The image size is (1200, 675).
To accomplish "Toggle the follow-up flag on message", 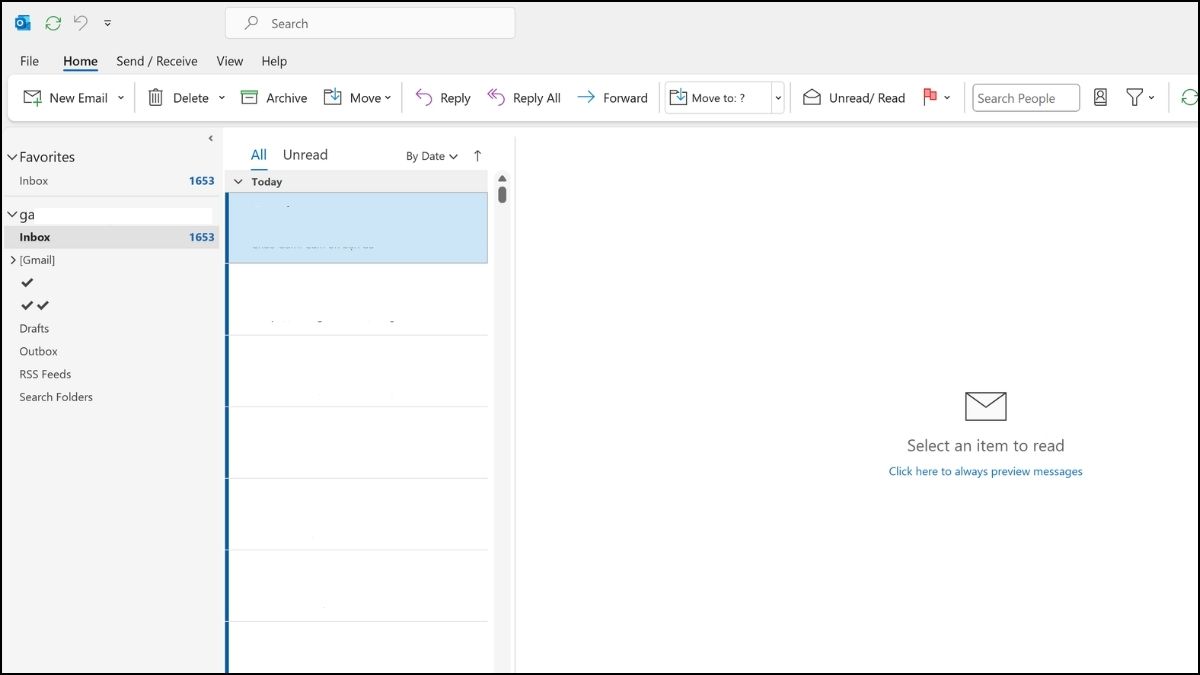I will click(929, 97).
